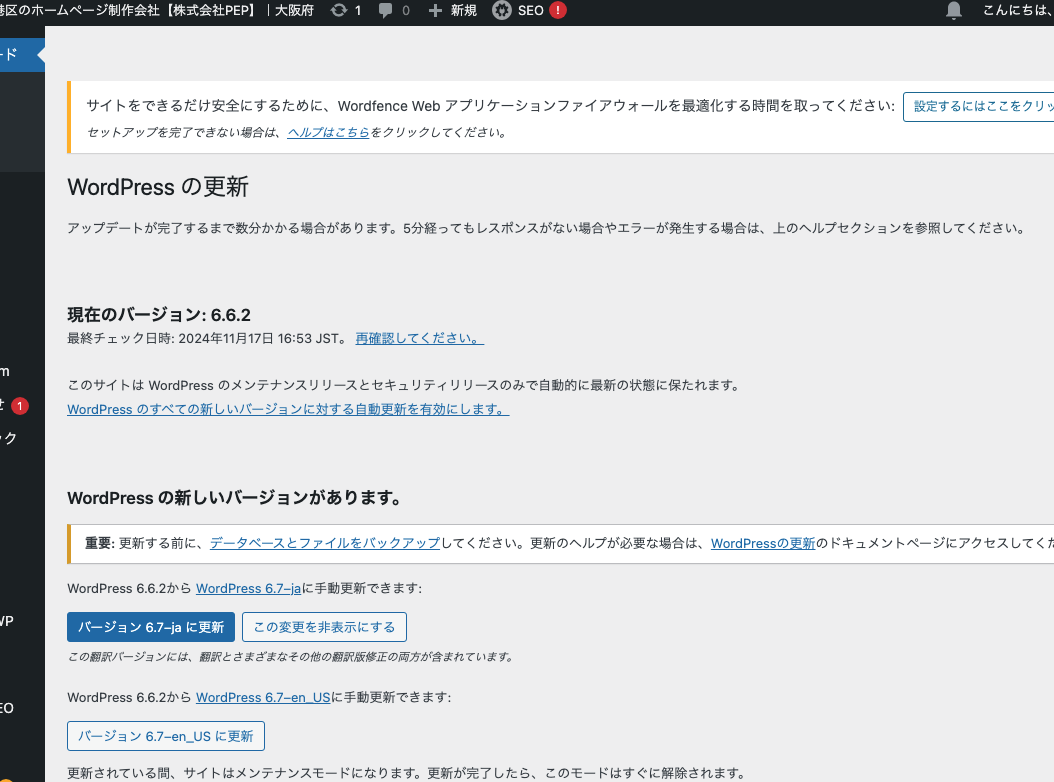Click the 現在のバージョン: 6.6.2 text
1054x782 pixels.
159,315
